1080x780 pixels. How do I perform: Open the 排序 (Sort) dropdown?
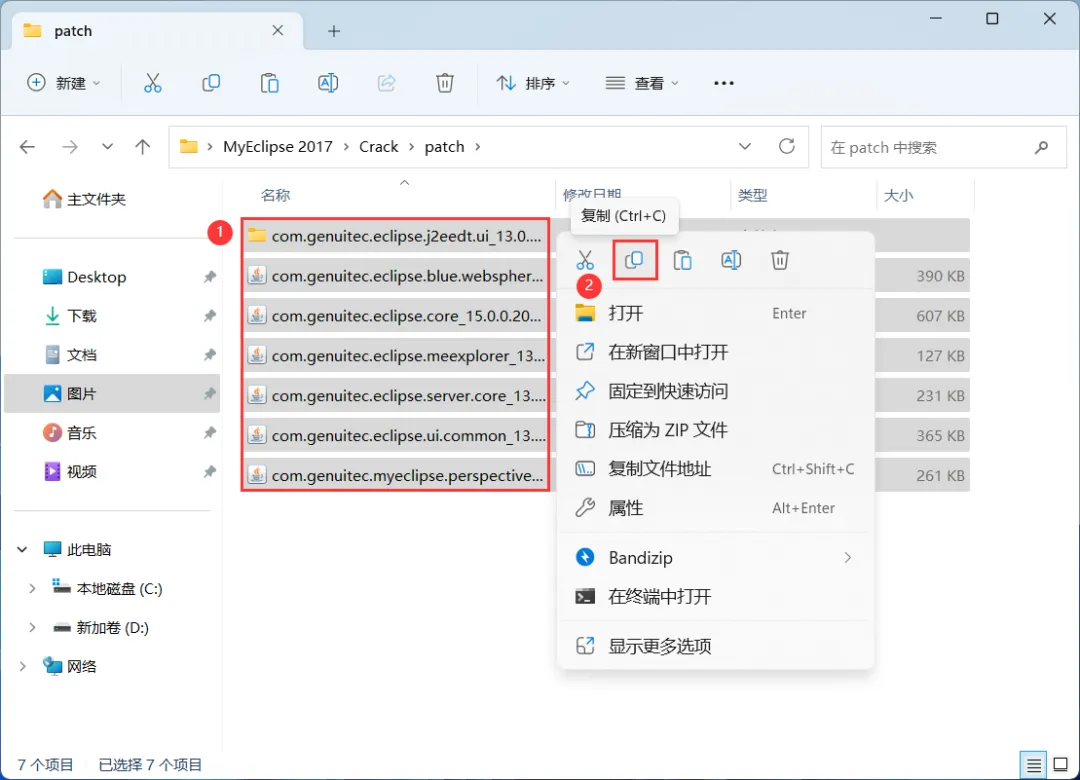[534, 83]
